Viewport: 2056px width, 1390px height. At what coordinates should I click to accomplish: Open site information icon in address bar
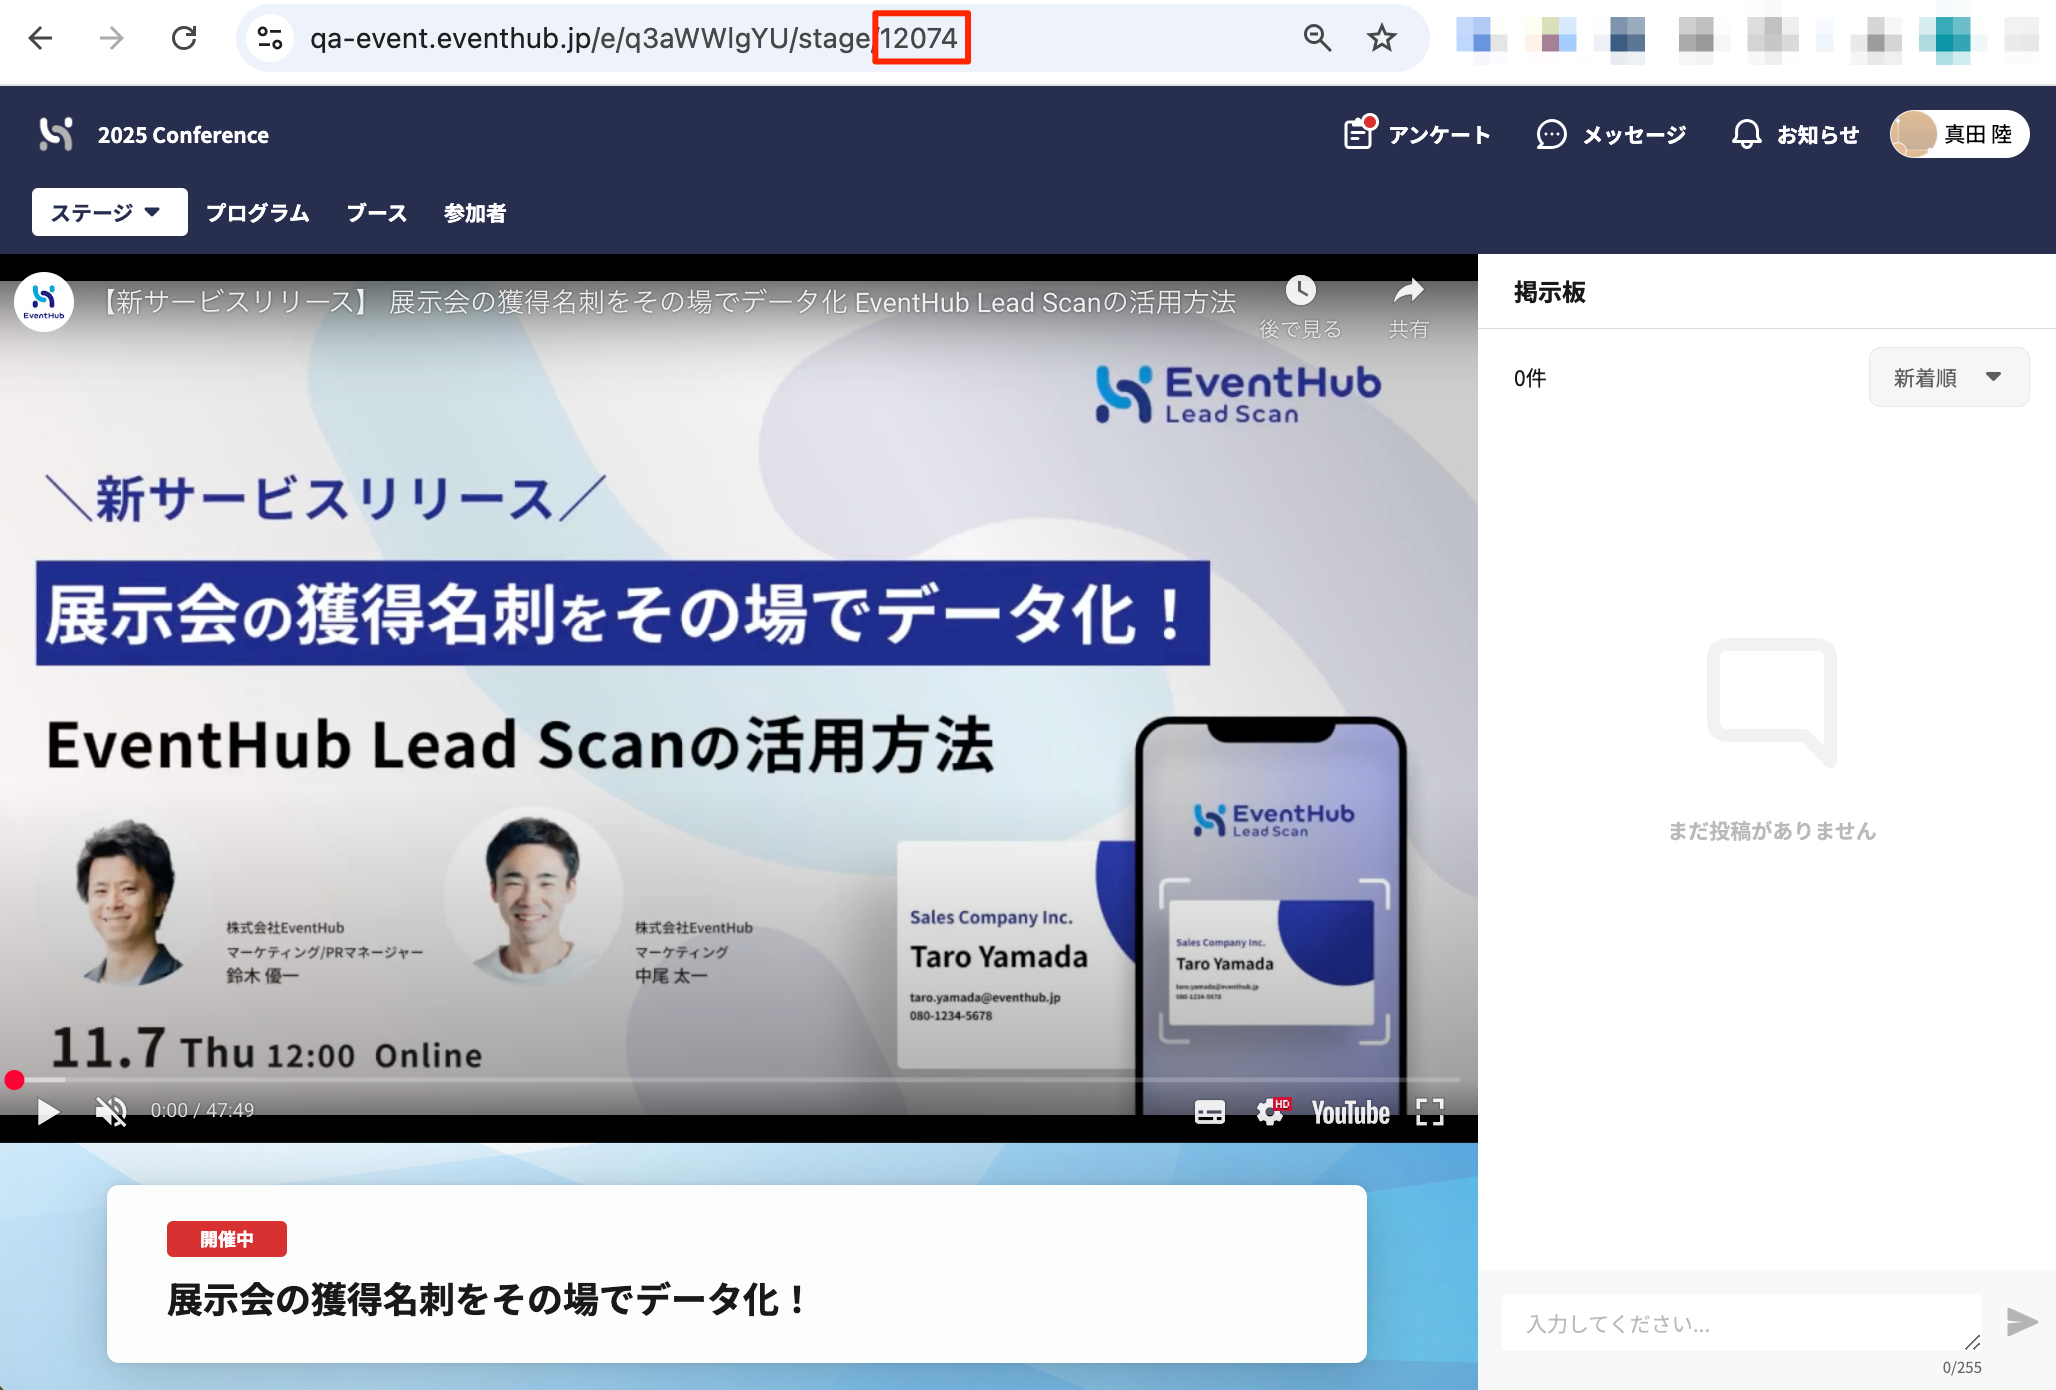point(270,38)
